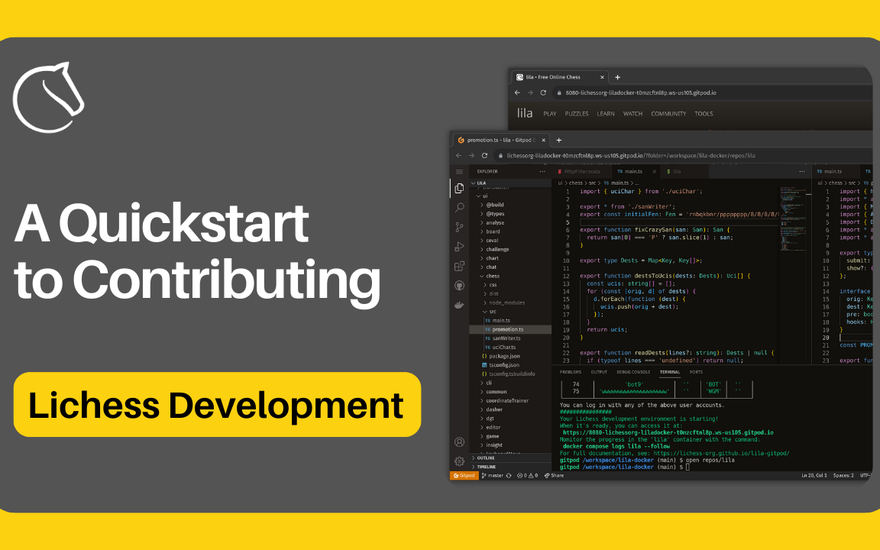The width and height of the screenshot is (880, 550).
Task: Reload the lila chess browser window page
Action: coord(543,93)
